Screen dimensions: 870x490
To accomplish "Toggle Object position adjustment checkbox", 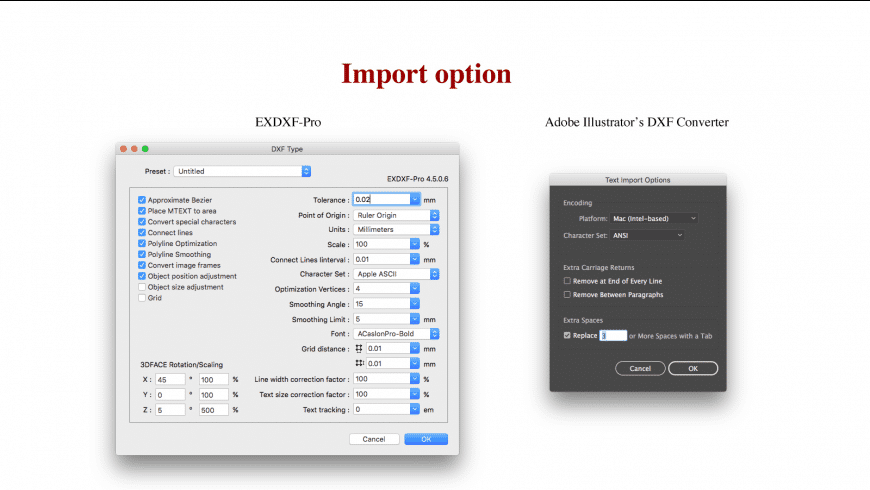I will pos(142,276).
